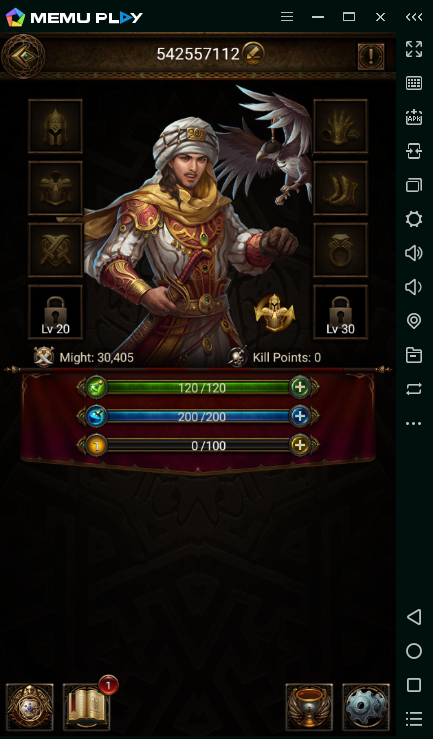Add stamina with green plus button

point(300,387)
